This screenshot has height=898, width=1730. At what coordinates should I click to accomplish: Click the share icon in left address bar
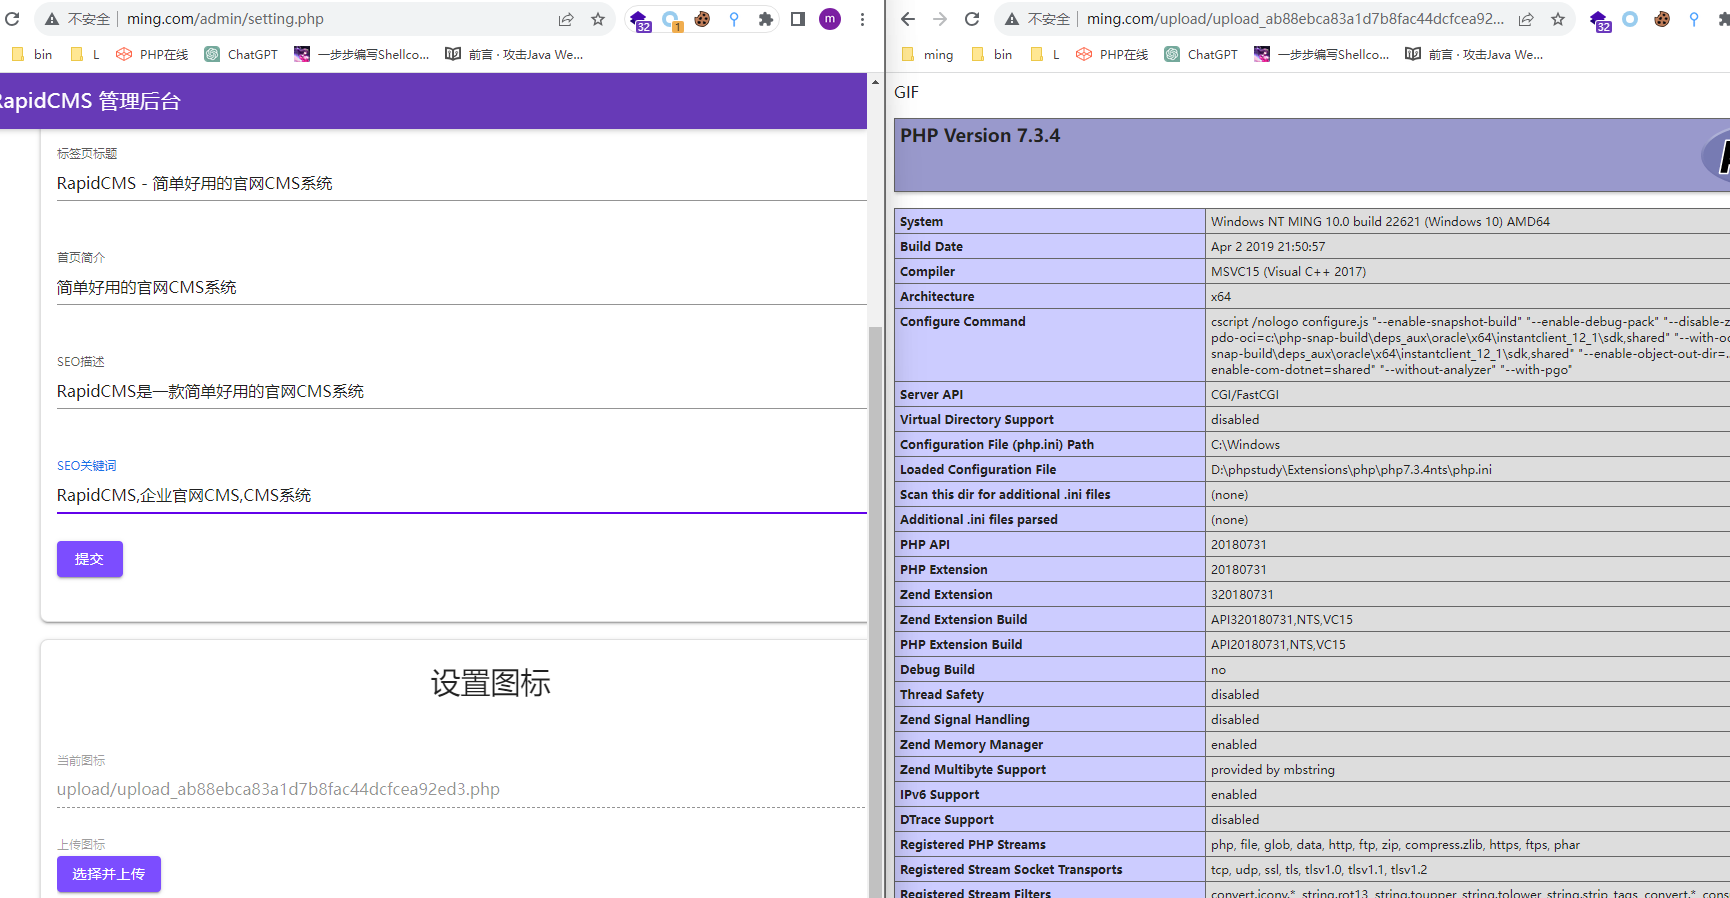pos(566,19)
